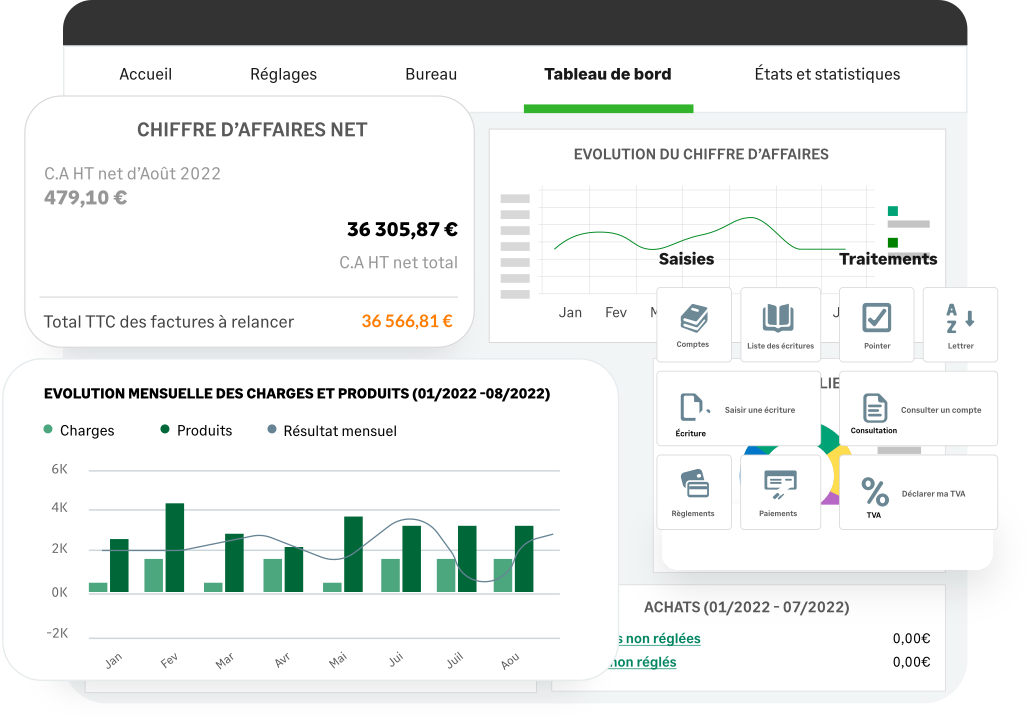Open the Écriture document icon

click(x=692, y=407)
